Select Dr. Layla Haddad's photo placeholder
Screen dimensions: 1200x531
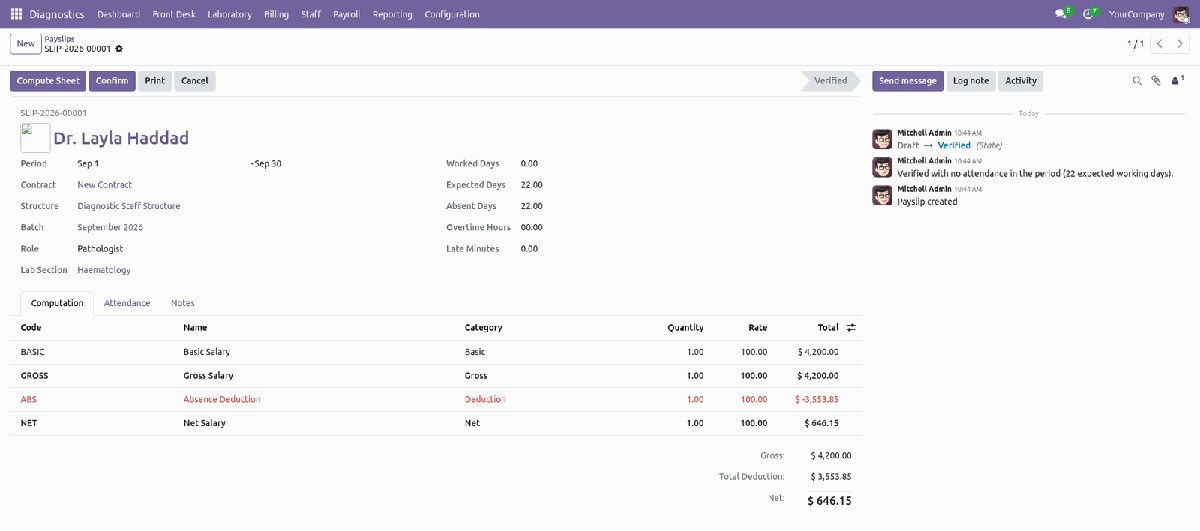point(35,138)
